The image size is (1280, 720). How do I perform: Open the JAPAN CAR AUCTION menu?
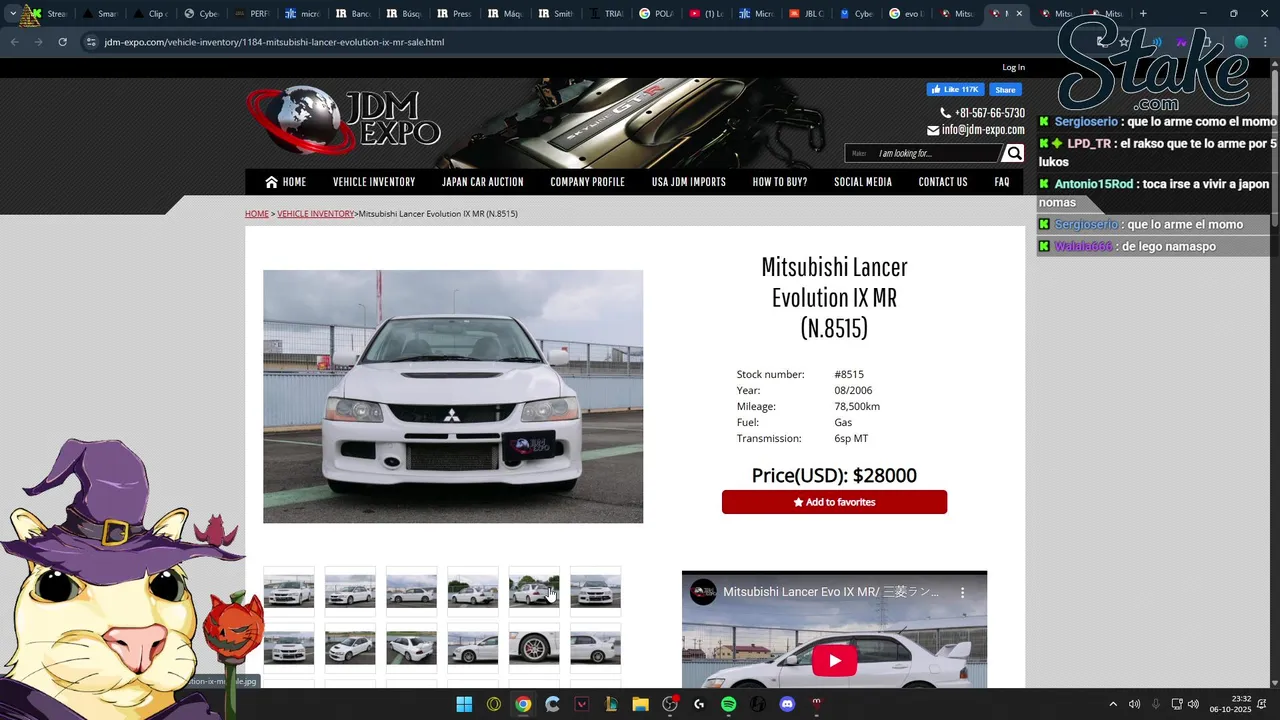(x=482, y=182)
